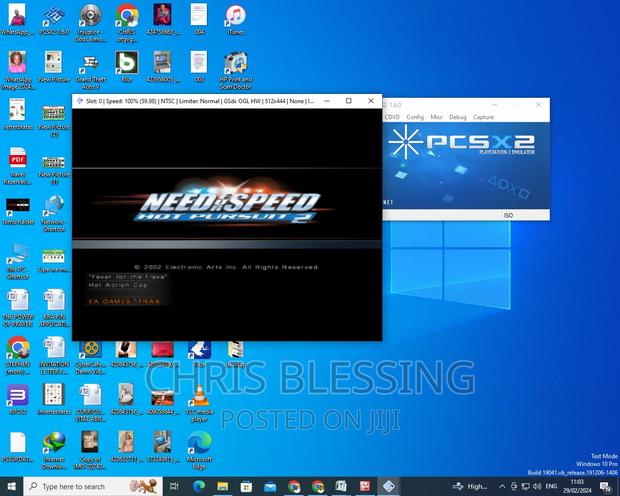Open Capture menu in PCSX2 window
The width and height of the screenshot is (620, 496).
coord(483,117)
